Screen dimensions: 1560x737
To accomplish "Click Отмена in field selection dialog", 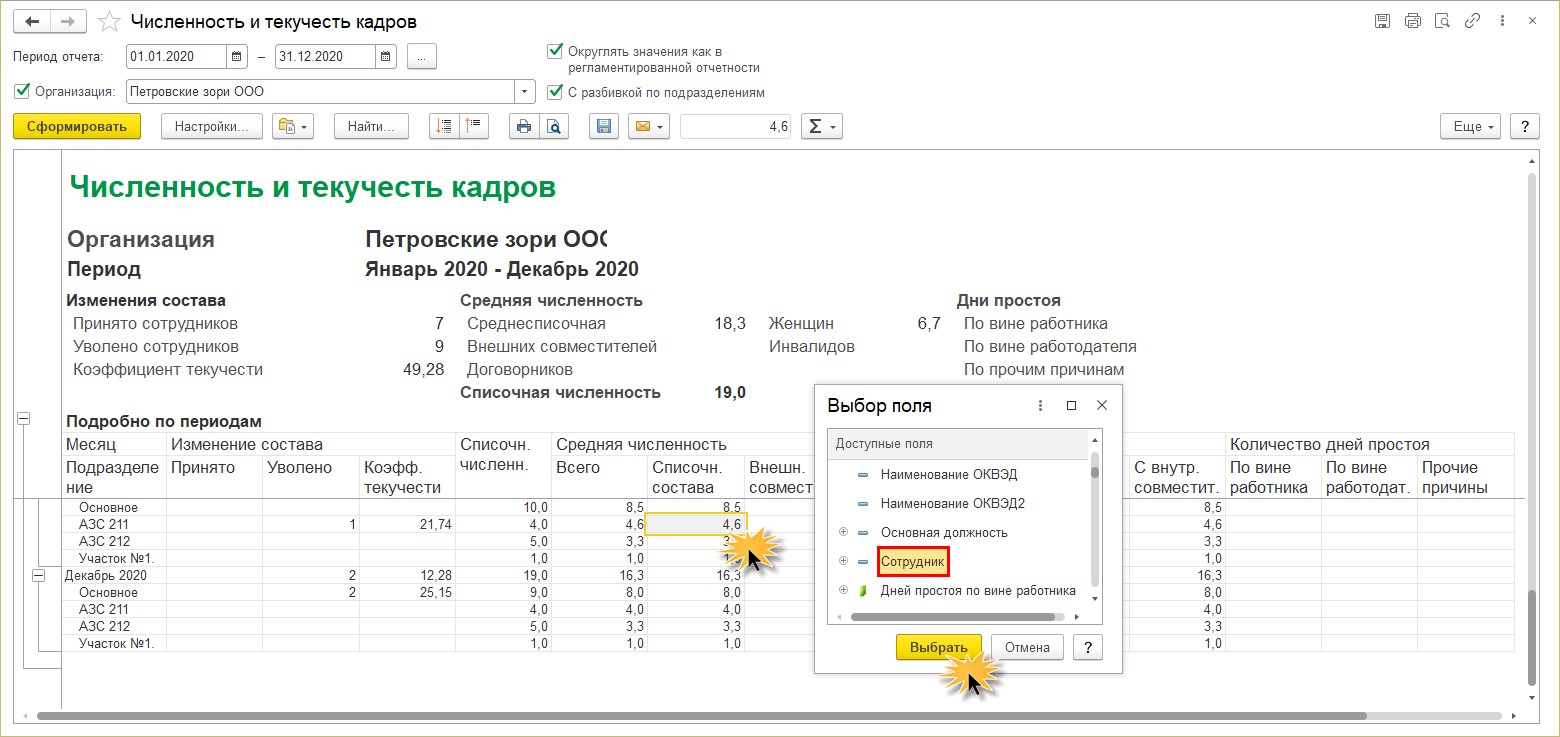I will coord(1027,647).
